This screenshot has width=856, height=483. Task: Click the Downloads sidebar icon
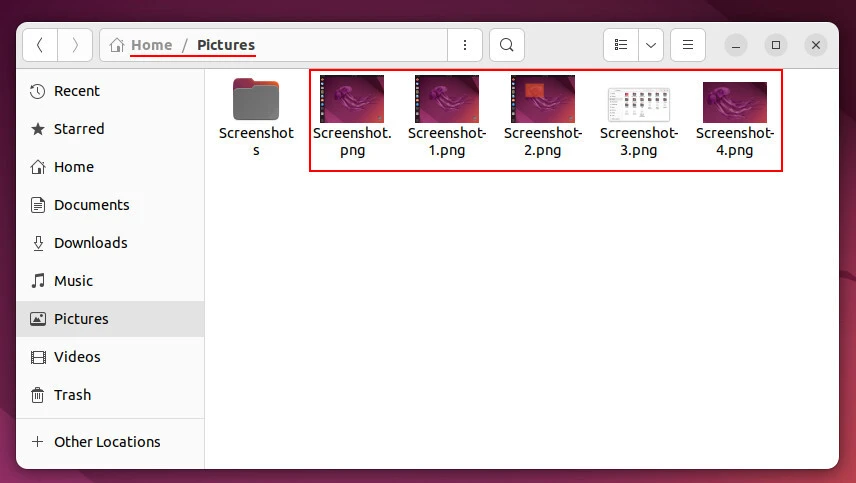38,243
